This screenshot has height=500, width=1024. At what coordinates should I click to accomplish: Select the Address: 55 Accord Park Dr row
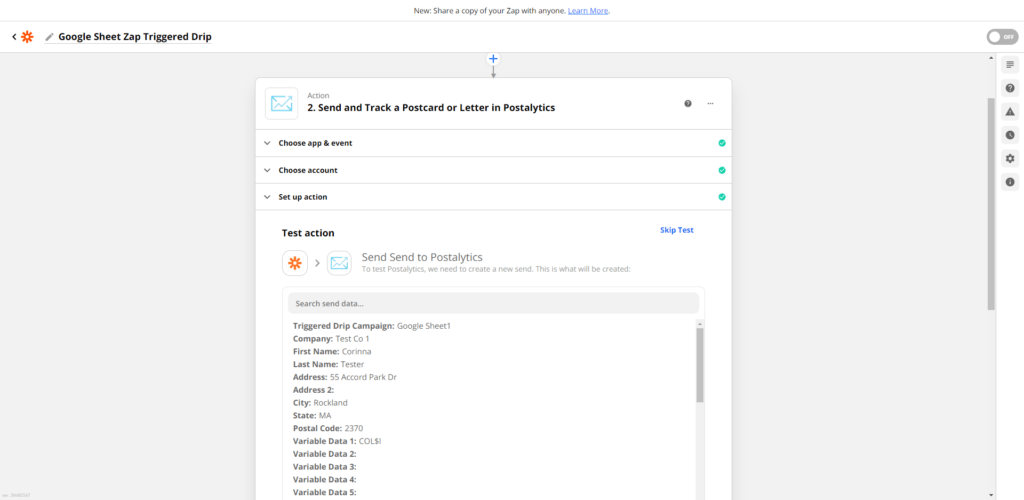click(x=345, y=377)
